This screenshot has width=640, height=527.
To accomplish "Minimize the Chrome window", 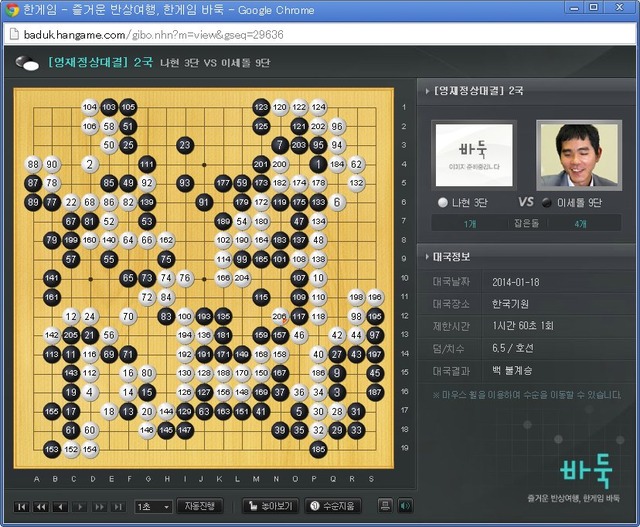I will 574,7.
